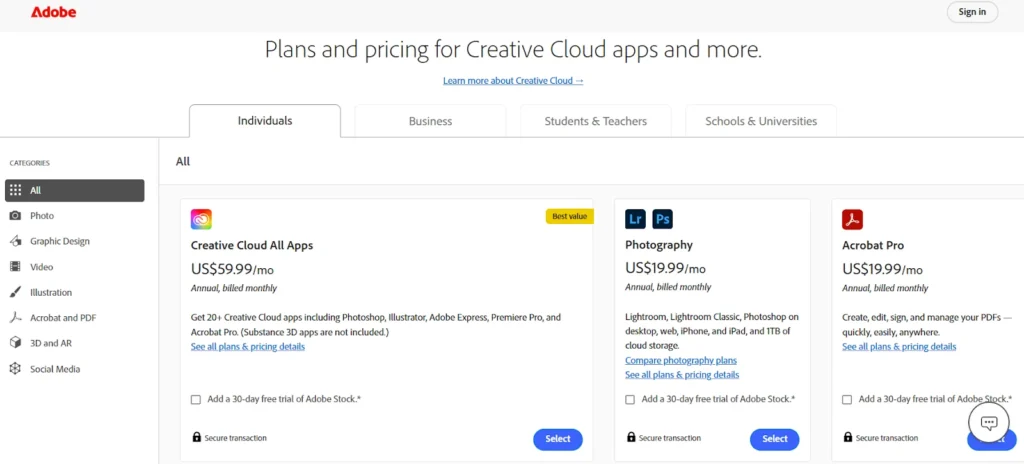Enable Adobe Stock trial for Acrobat Pro
1024x464 pixels.
point(847,399)
